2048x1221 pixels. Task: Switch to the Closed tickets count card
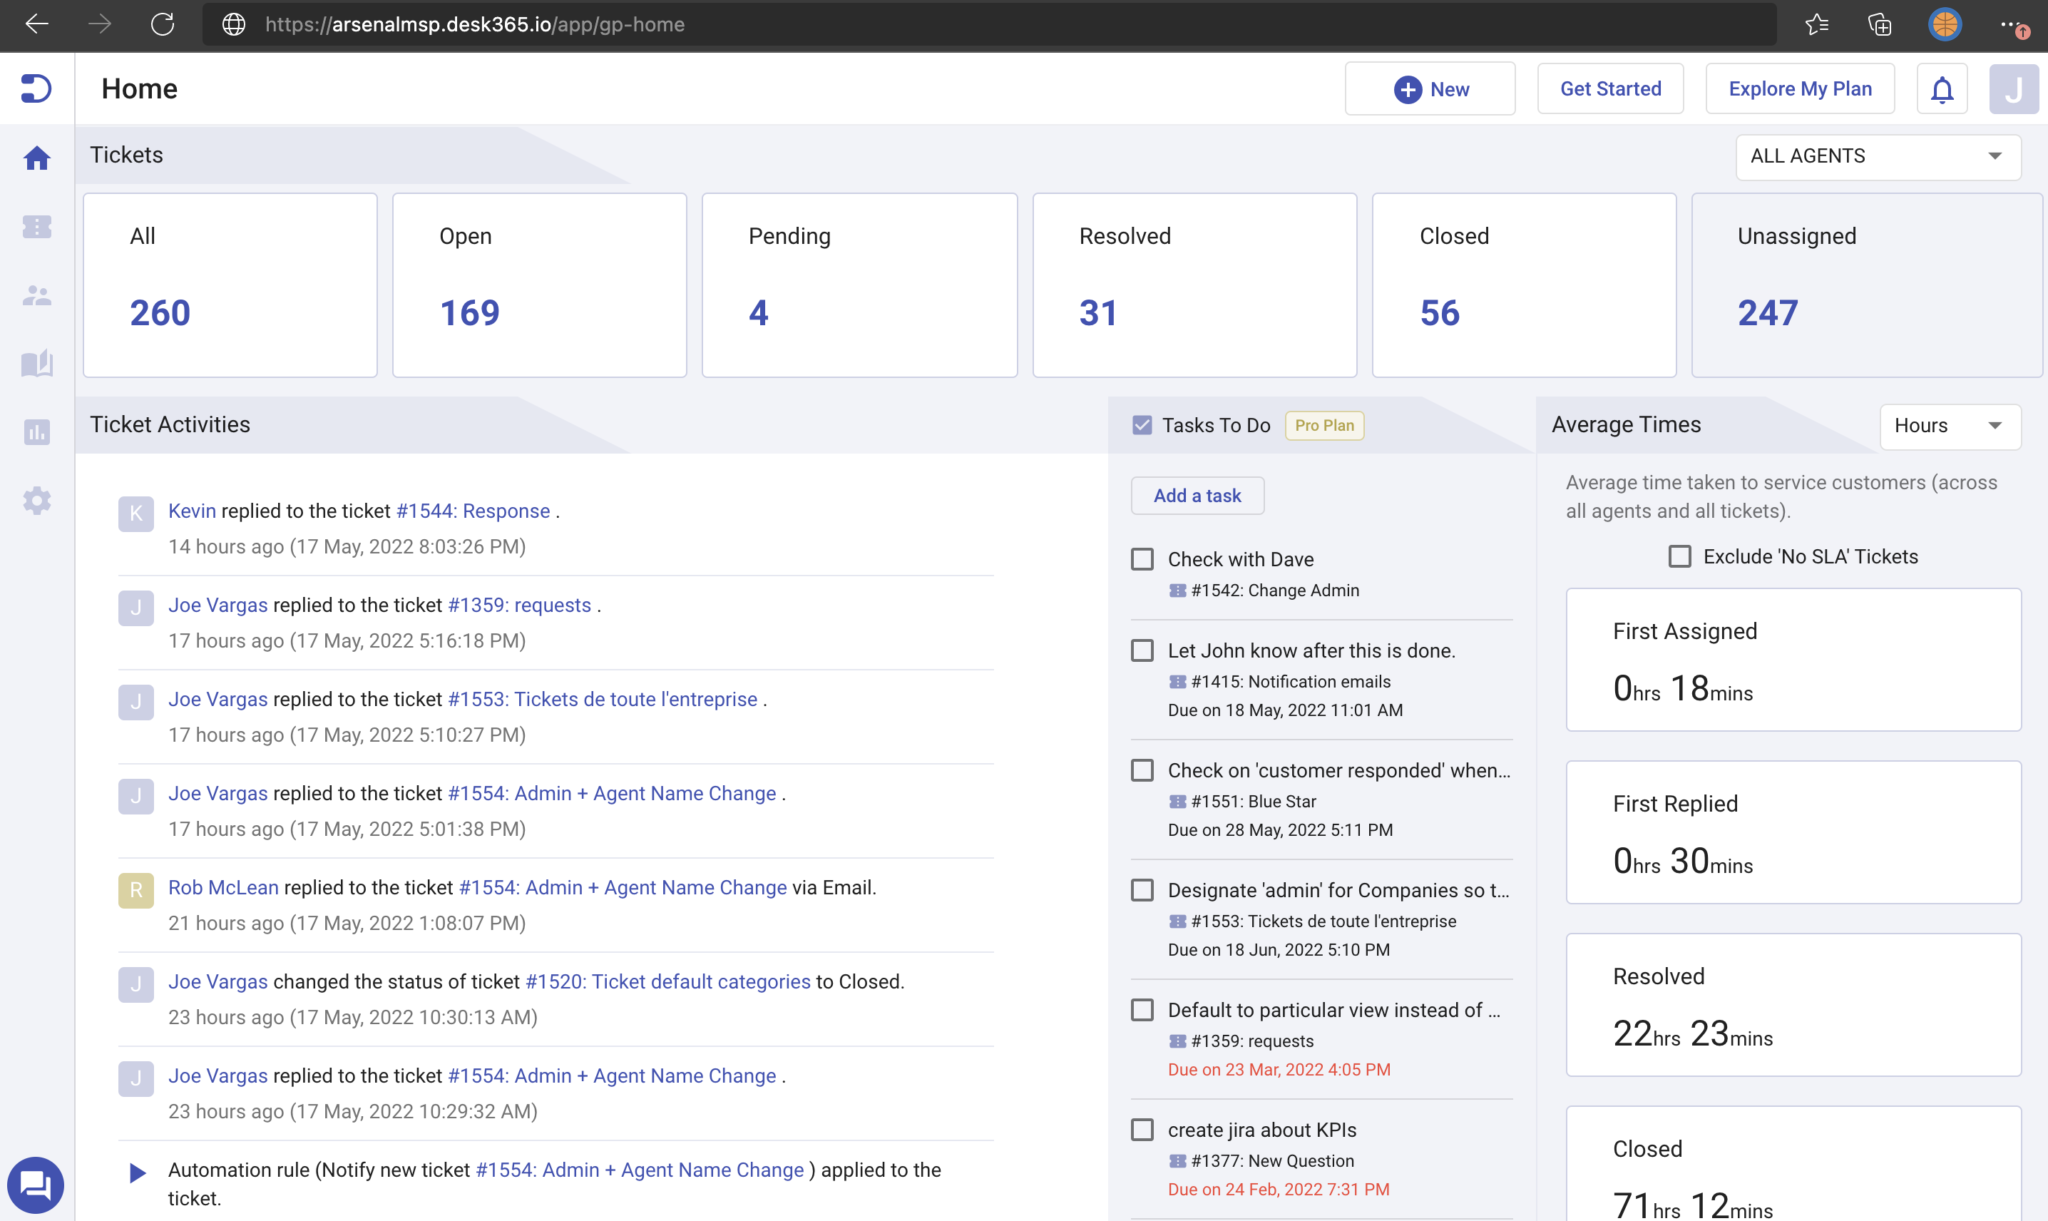pyautogui.click(x=1523, y=284)
